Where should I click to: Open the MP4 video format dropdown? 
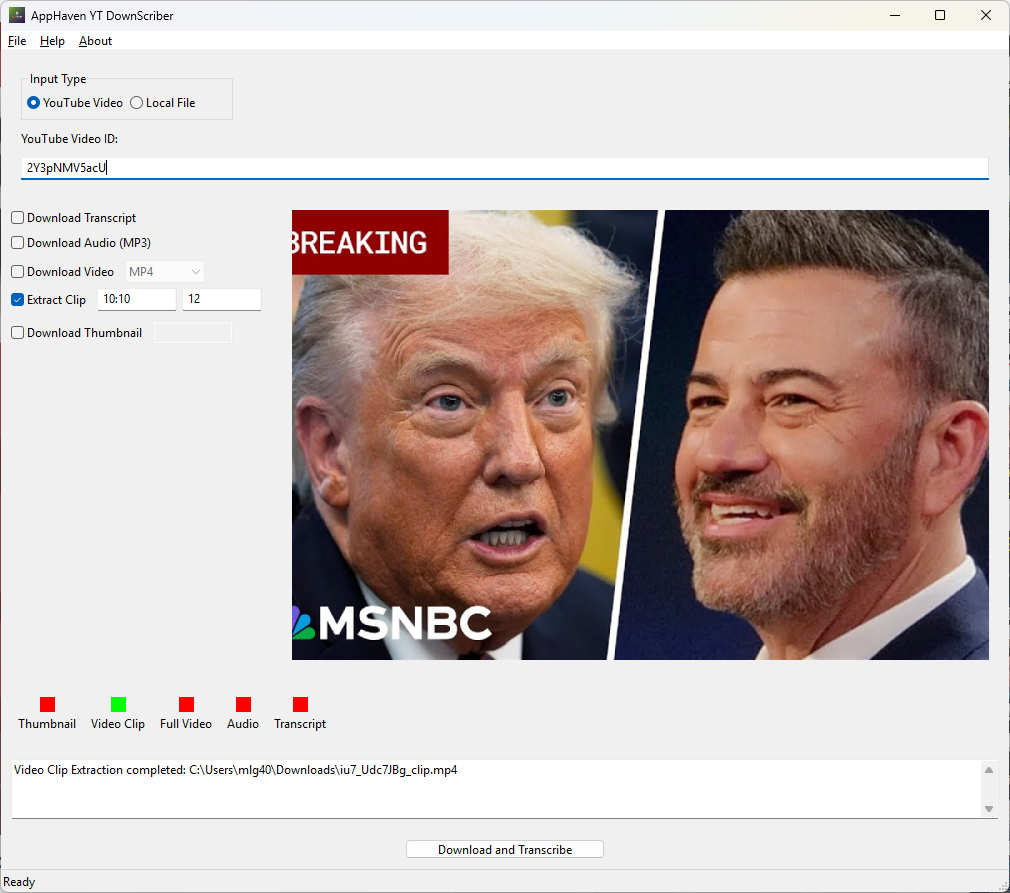(x=165, y=272)
